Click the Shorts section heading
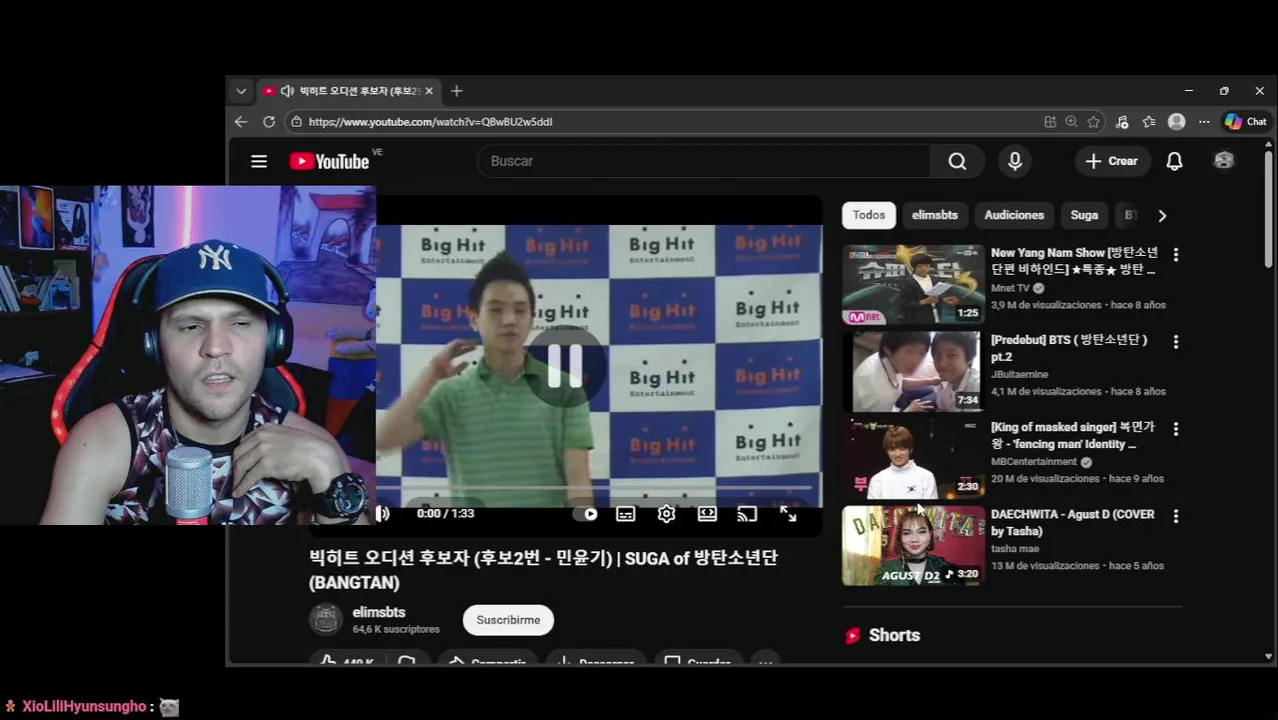The width and height of the screenshot is (1278, 720). tap(894, 635)
